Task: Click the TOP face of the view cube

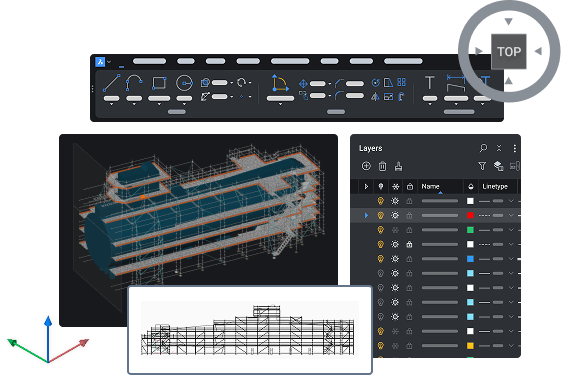Action: coord(509,52)
